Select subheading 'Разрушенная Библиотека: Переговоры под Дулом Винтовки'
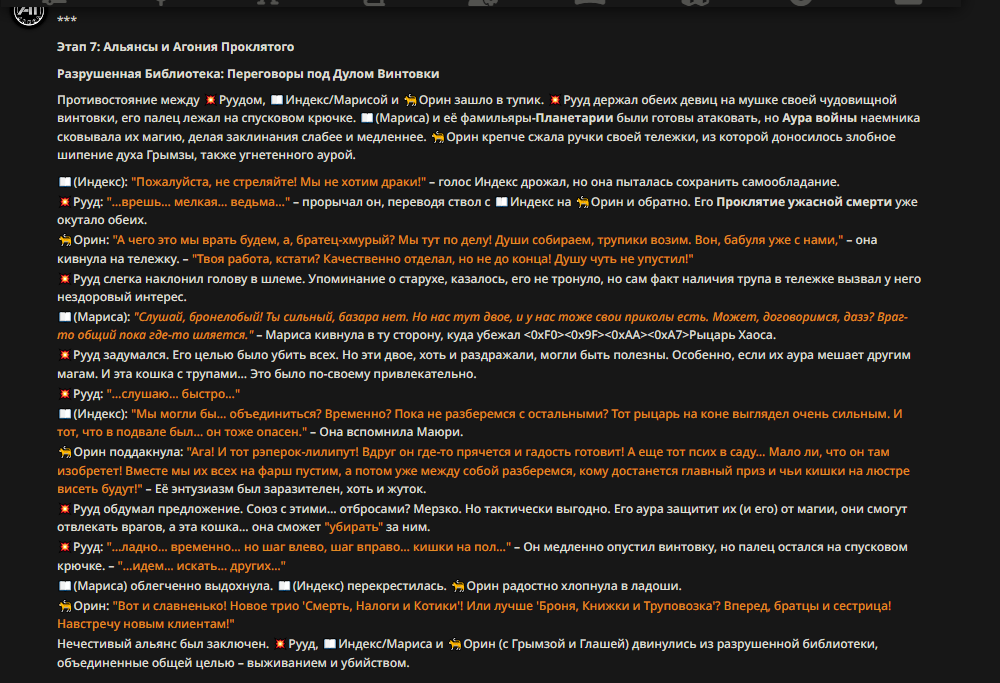1000x683 pixels. click(248, 73)
